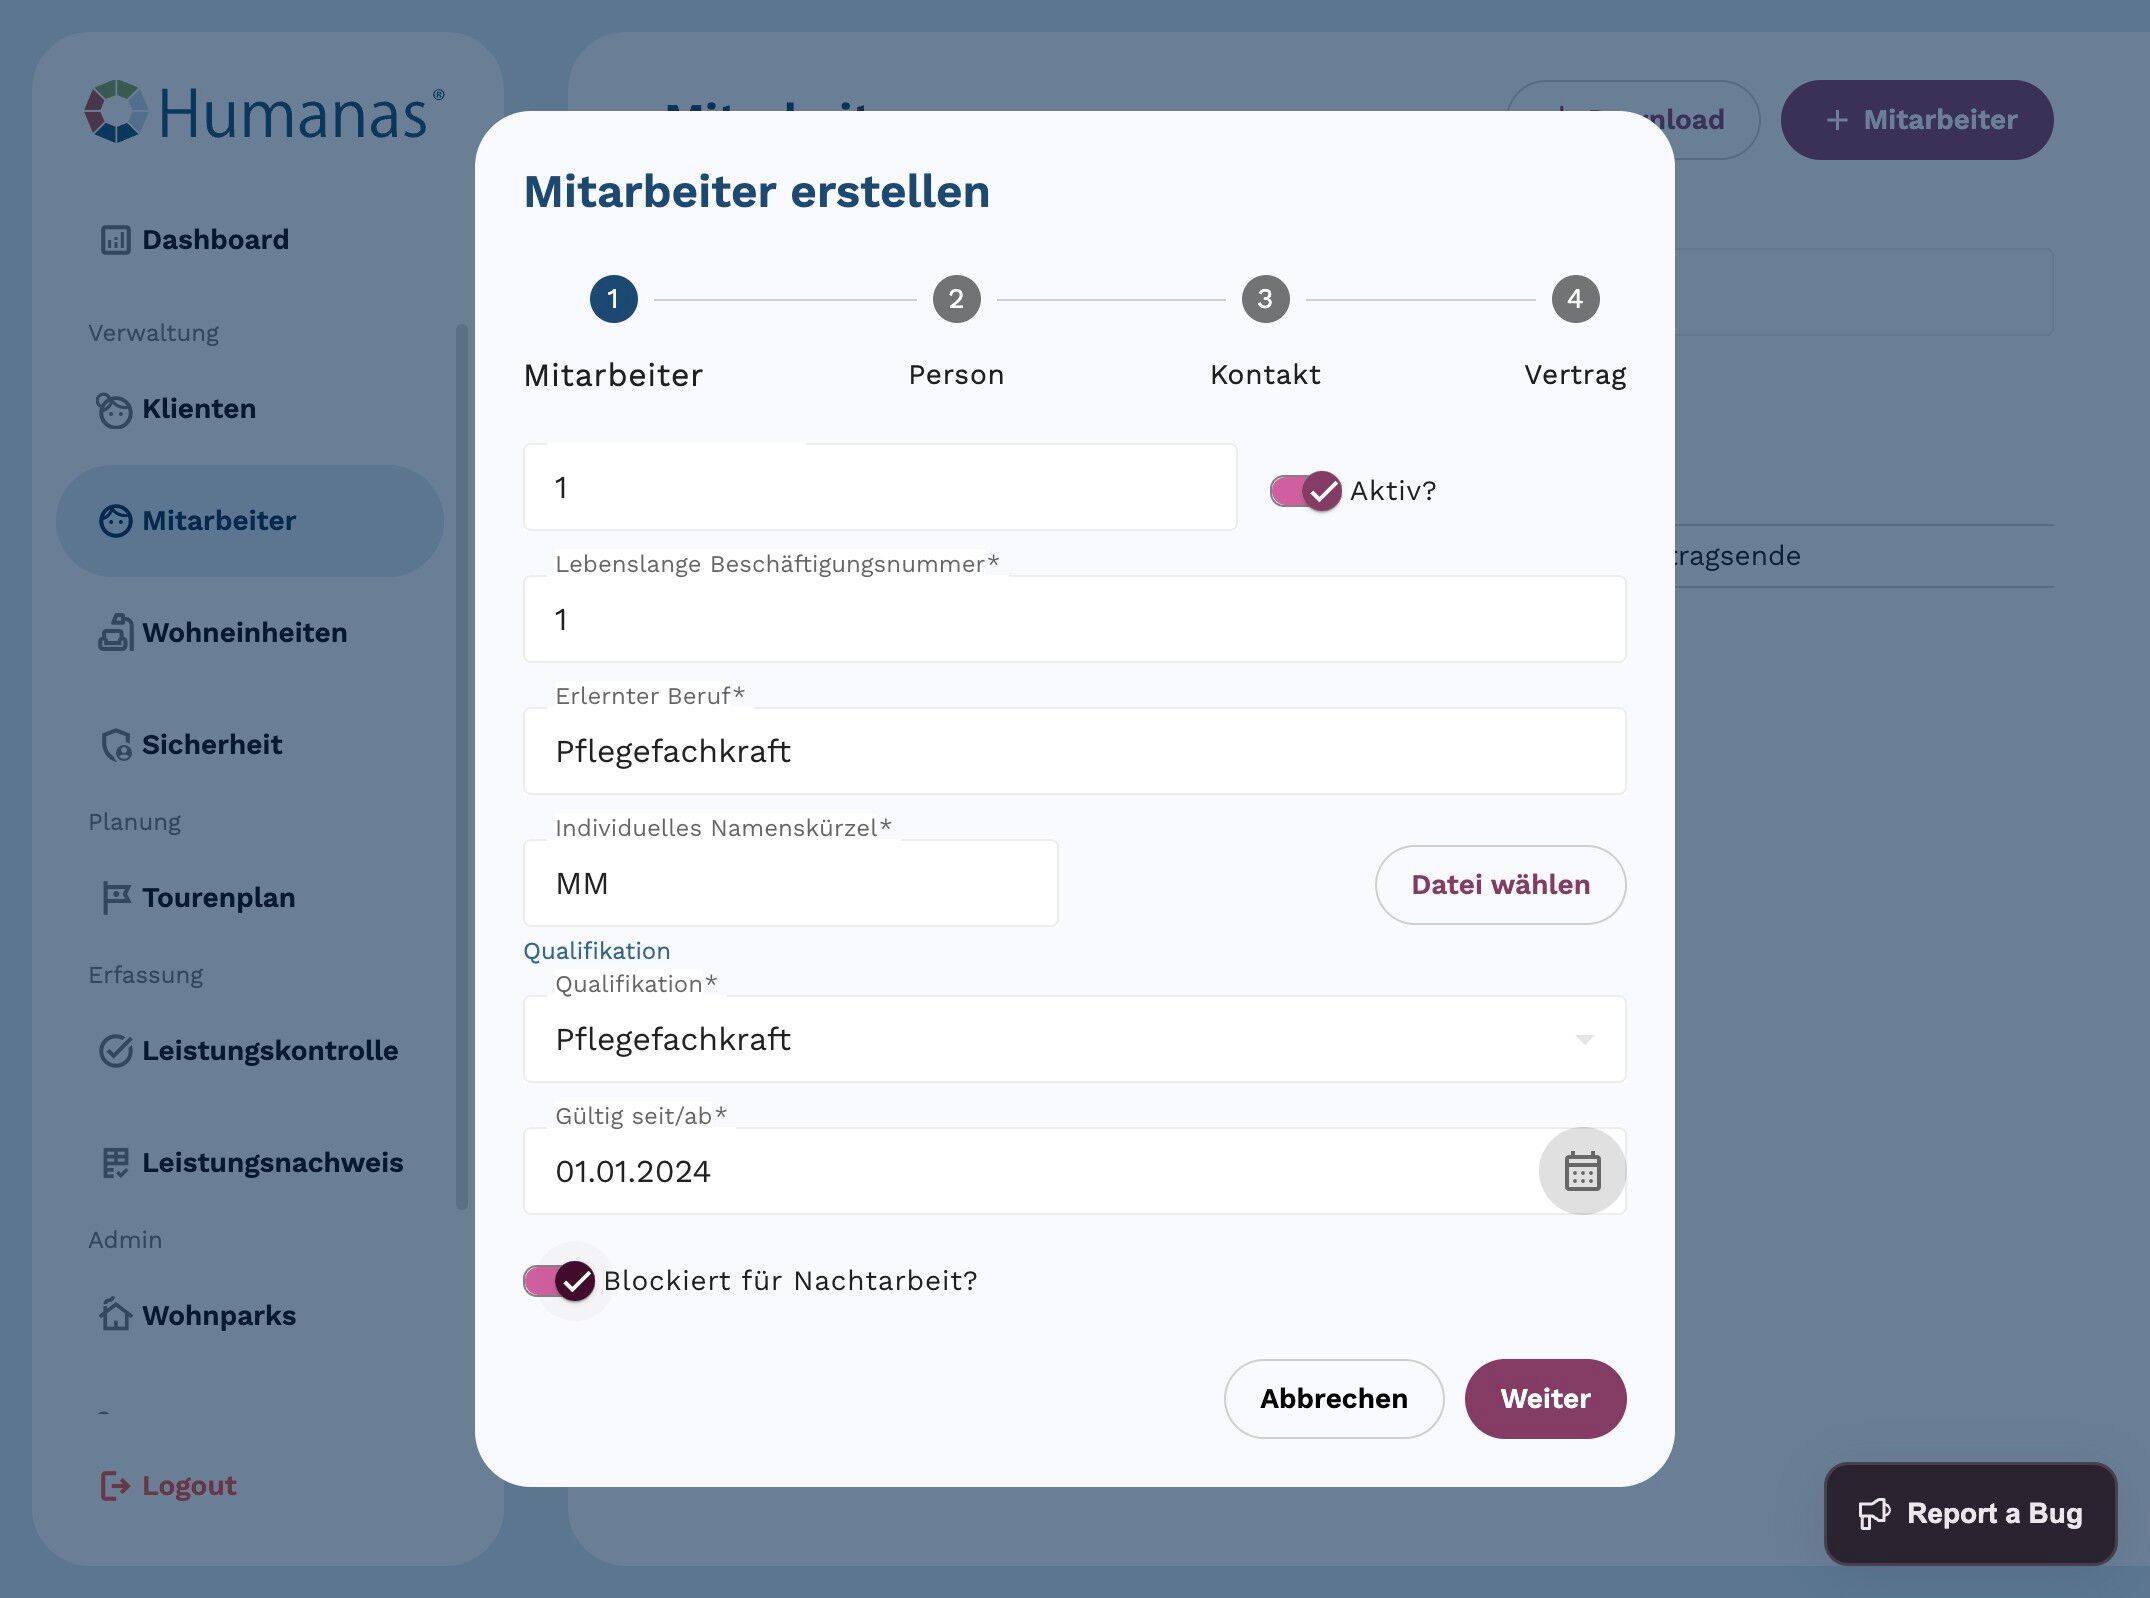The image size is (2150, 1598).
Task: Toggle Blockiert für Nachtarbeit switch
Action: [x=559, y=1281]
